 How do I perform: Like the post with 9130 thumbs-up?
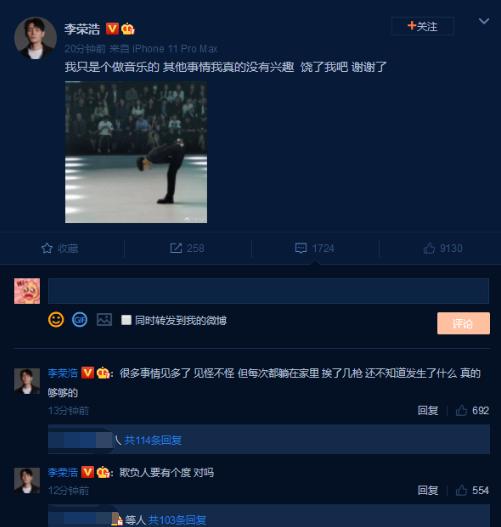click(x=429, y=248)
